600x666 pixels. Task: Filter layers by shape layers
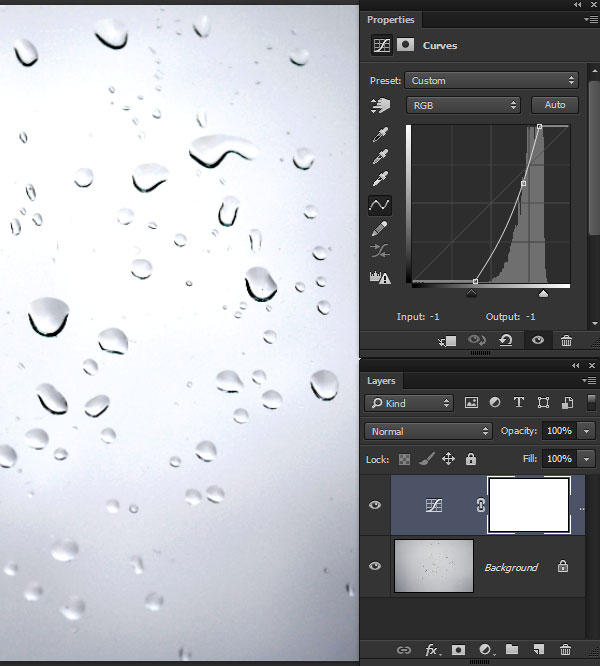543,403
